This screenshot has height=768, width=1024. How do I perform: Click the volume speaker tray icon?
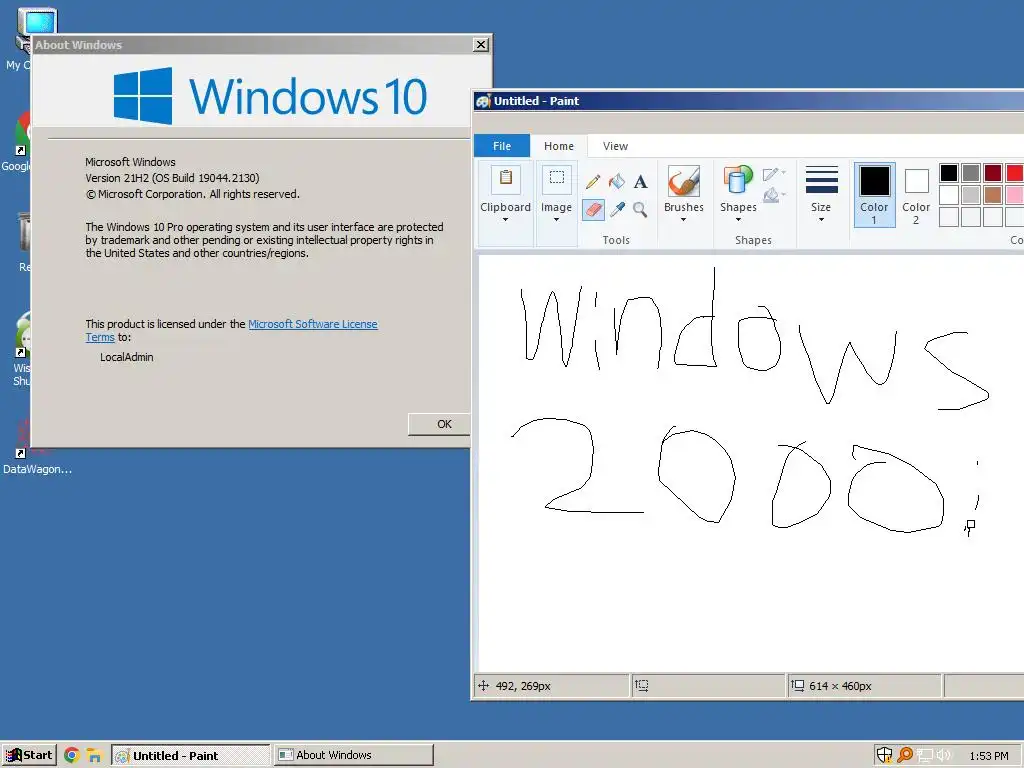(944, 756)
